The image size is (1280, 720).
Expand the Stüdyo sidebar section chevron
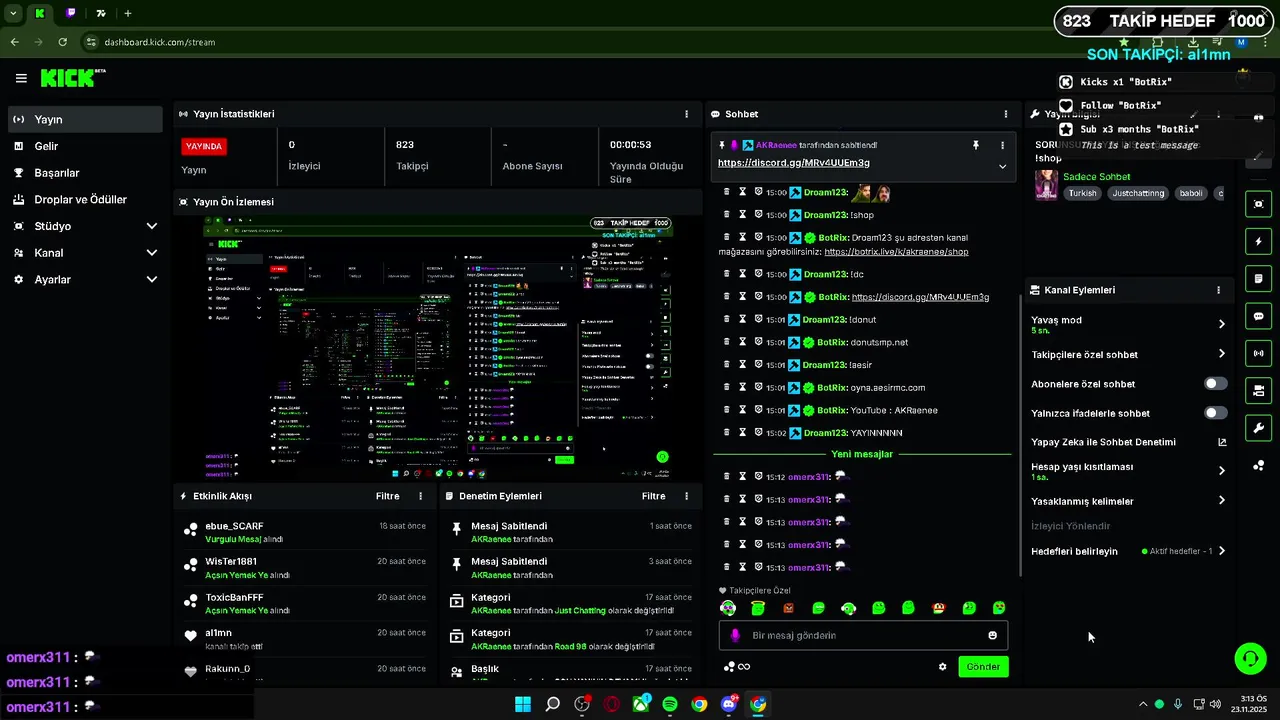(152, 226)
